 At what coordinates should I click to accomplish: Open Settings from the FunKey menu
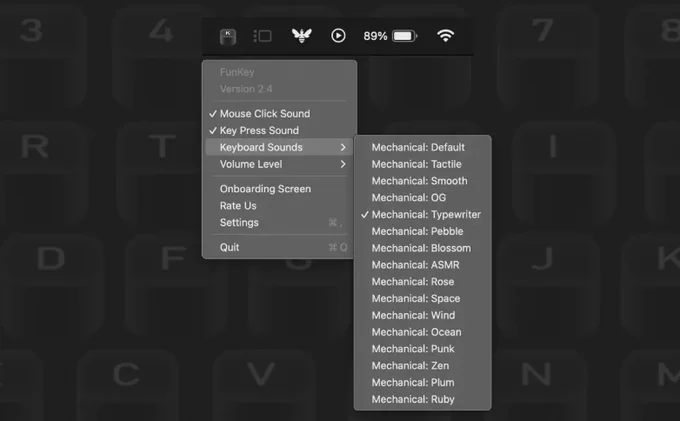click(x=279, y=223)
